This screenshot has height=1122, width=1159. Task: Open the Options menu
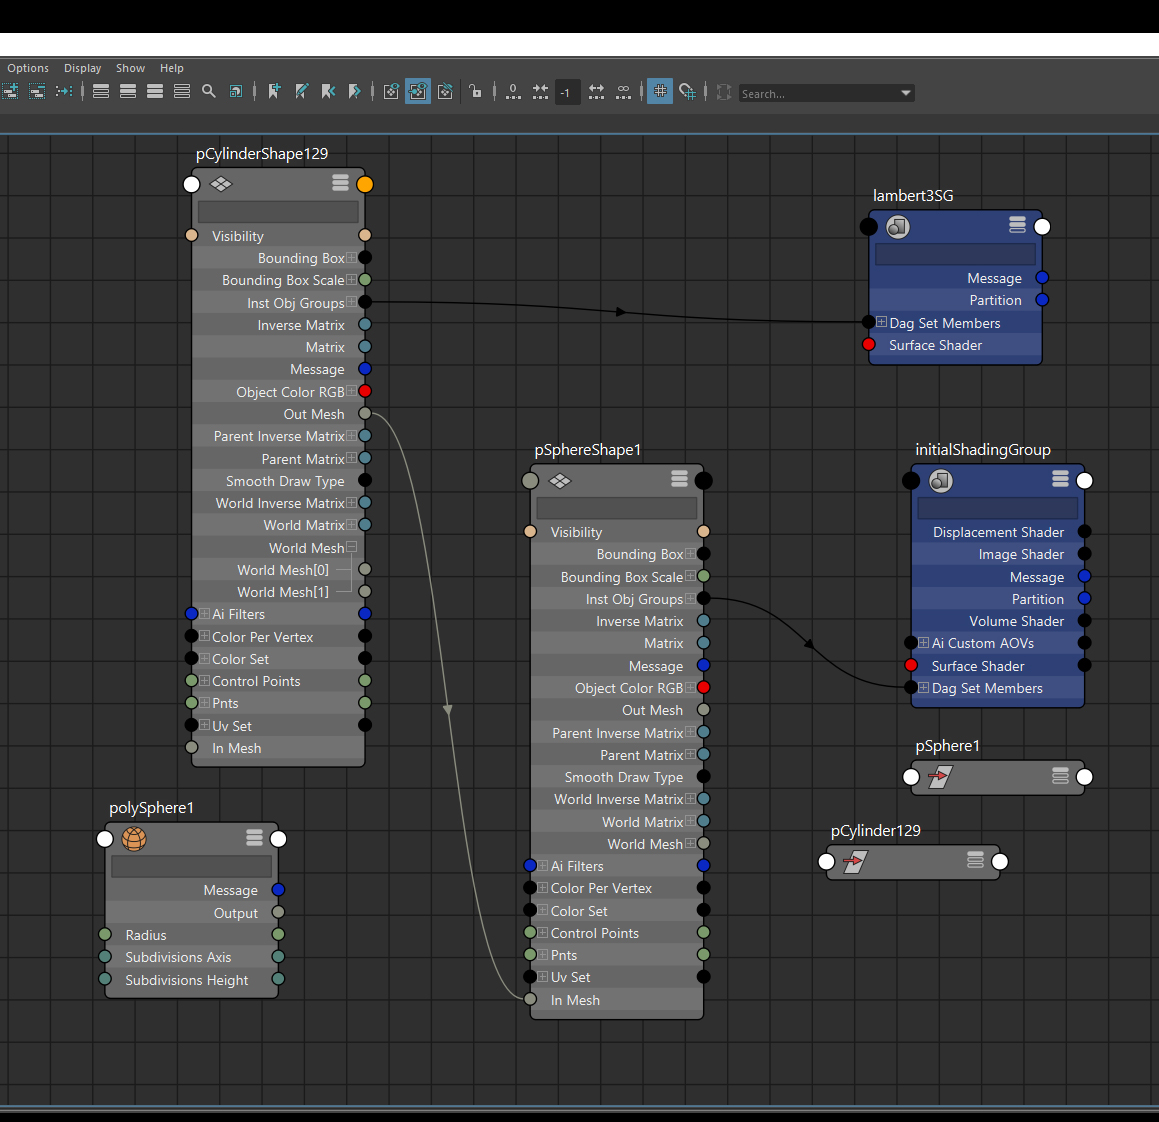click(28, 68)
